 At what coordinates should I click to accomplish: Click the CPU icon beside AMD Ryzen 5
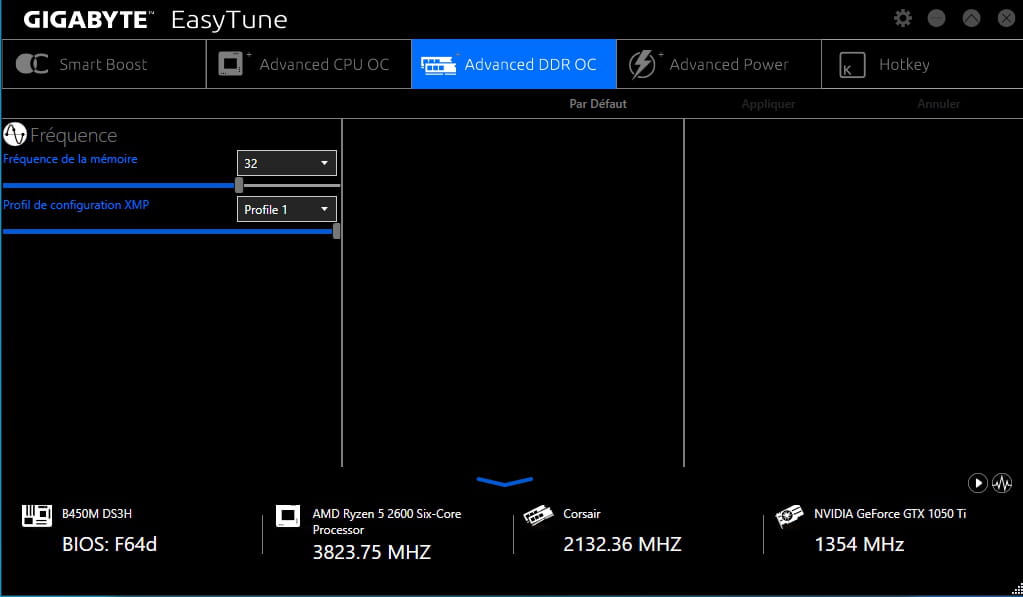click(x=288, y=516)
